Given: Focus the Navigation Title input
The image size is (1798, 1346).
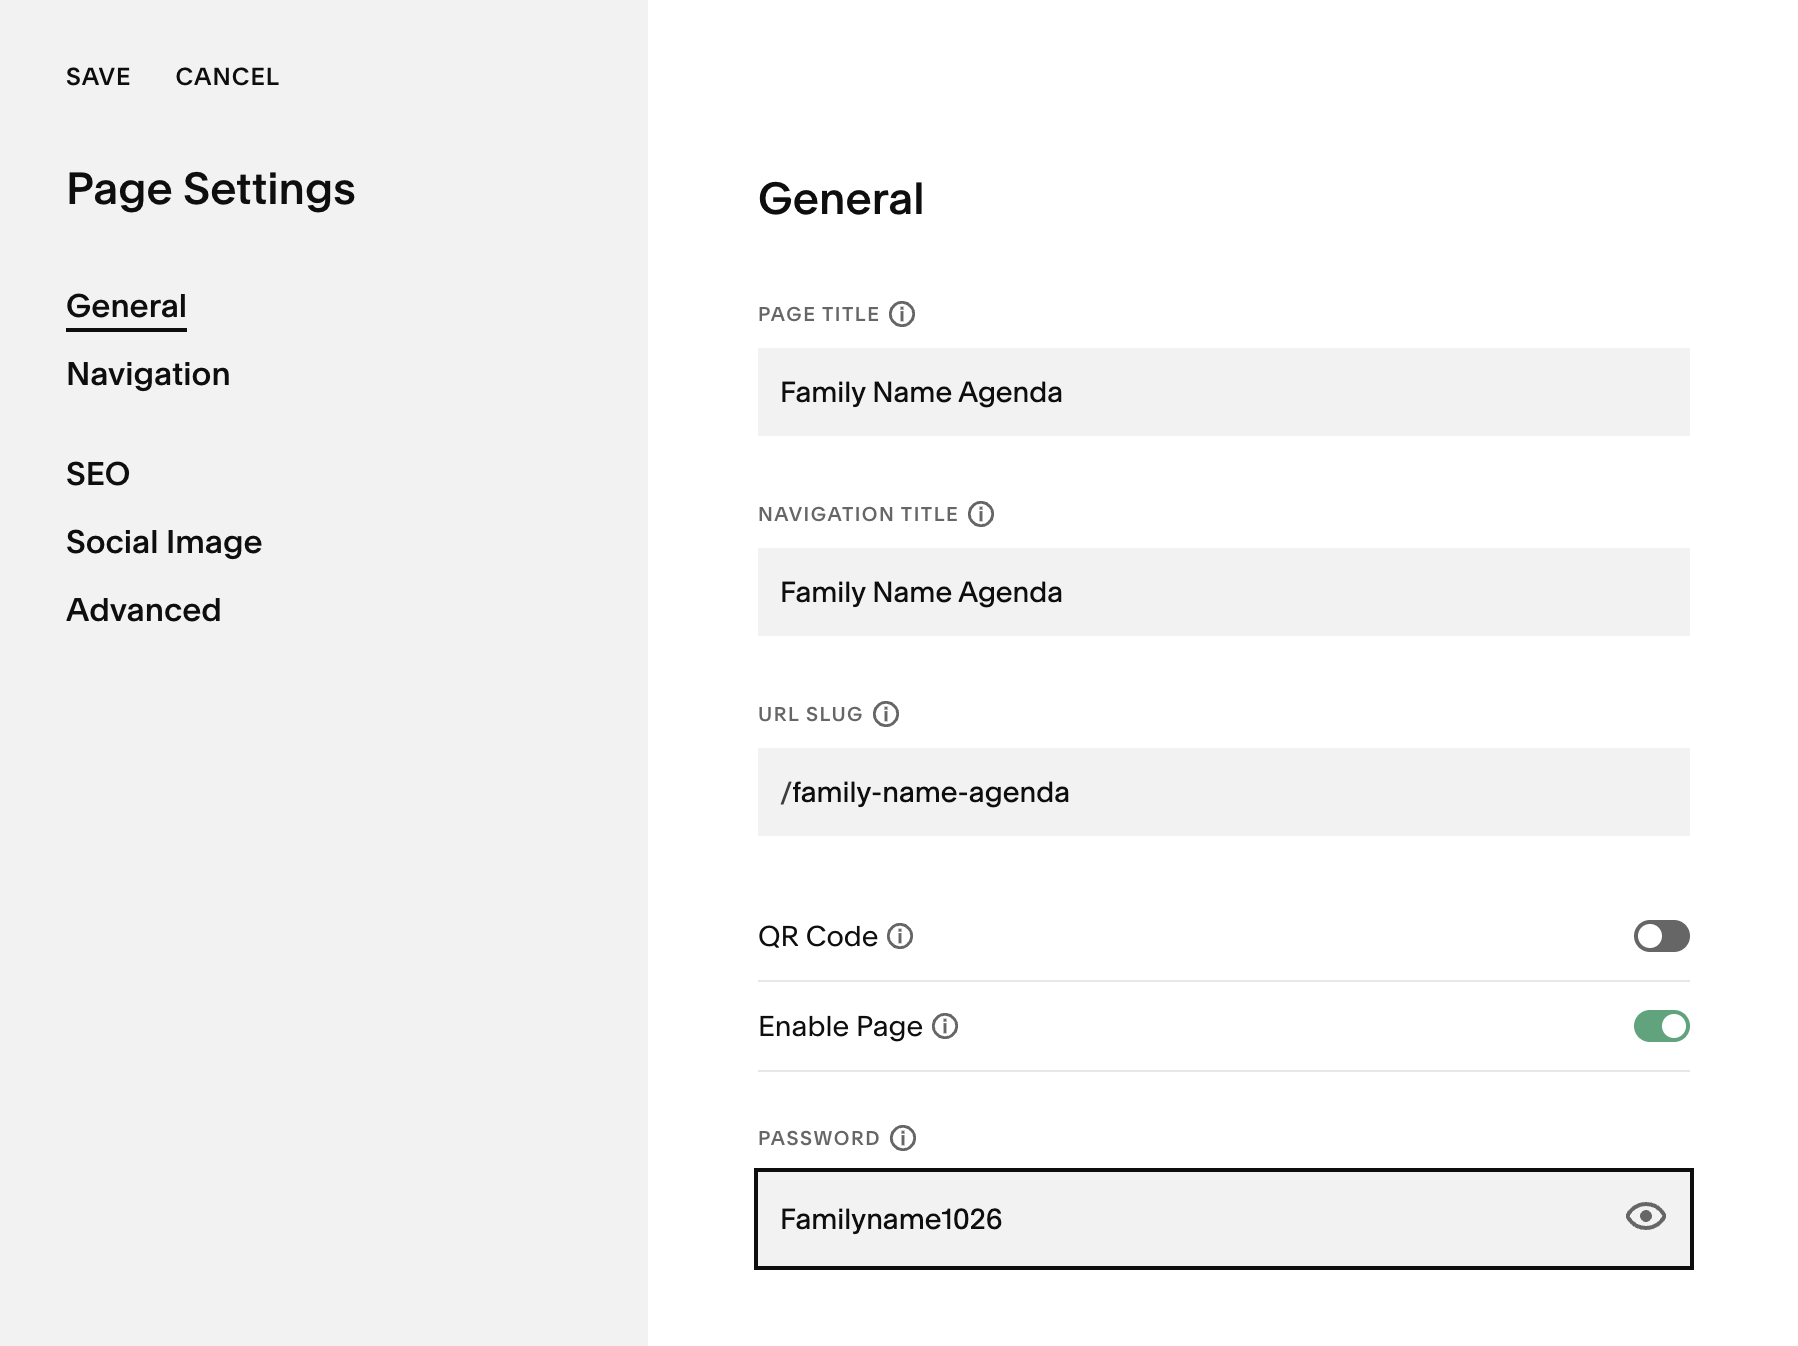Looking at the screenshot, I should pyautogui.click(x=1223, y=592).
